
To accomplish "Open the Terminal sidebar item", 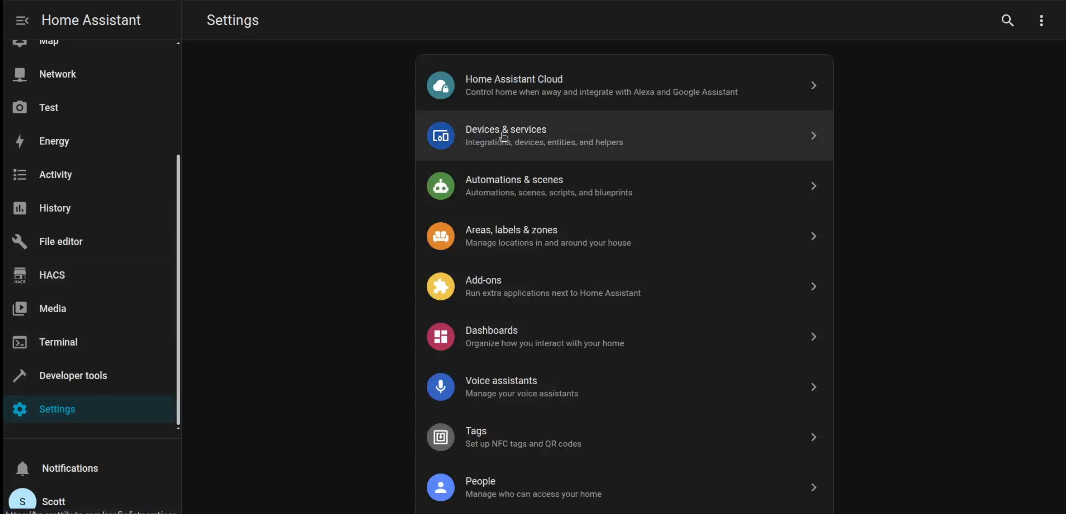I will tap(58, 342).
